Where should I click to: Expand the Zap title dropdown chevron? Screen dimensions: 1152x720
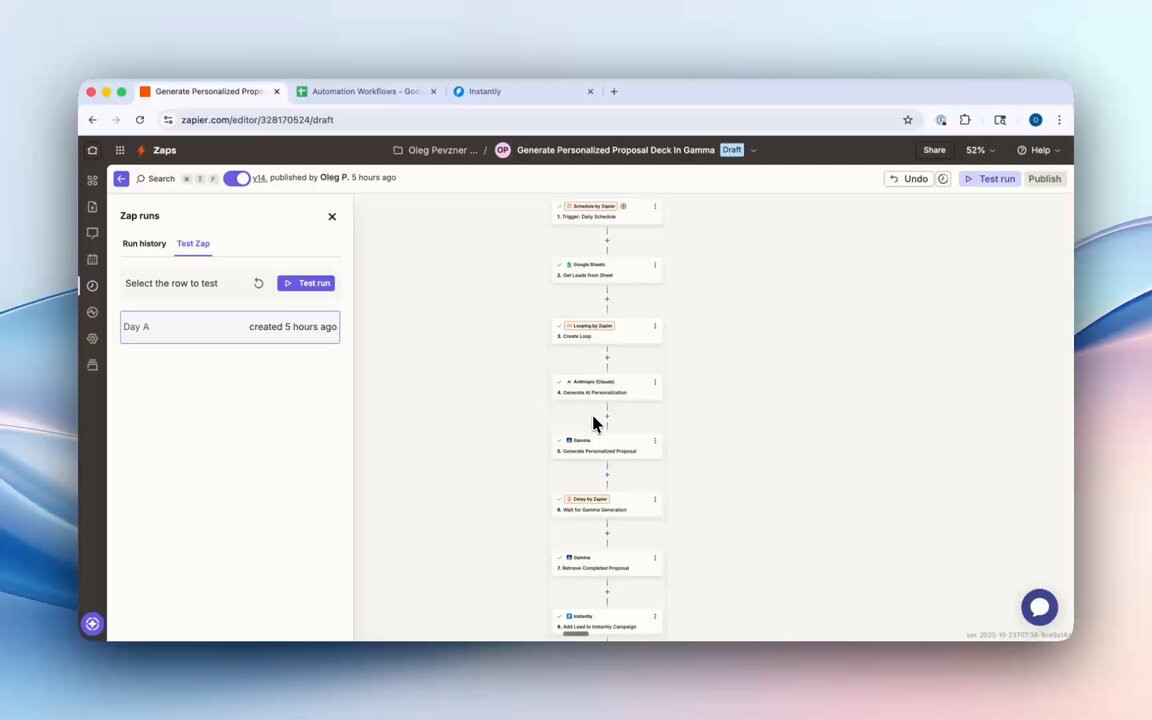754,151
